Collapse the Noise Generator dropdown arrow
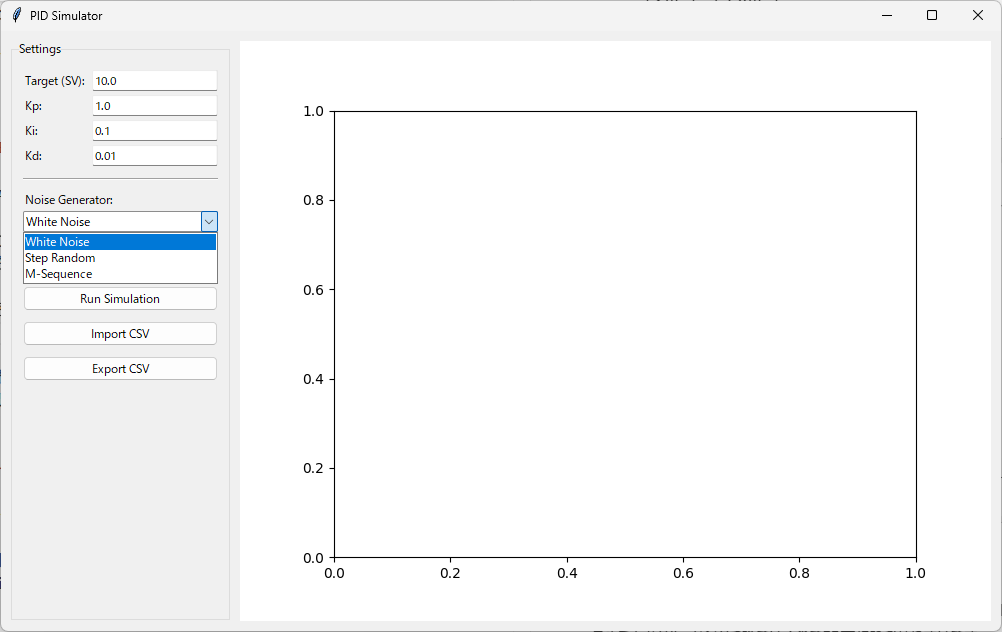This screenshot has height=632, width=1002. coord(209,222)
